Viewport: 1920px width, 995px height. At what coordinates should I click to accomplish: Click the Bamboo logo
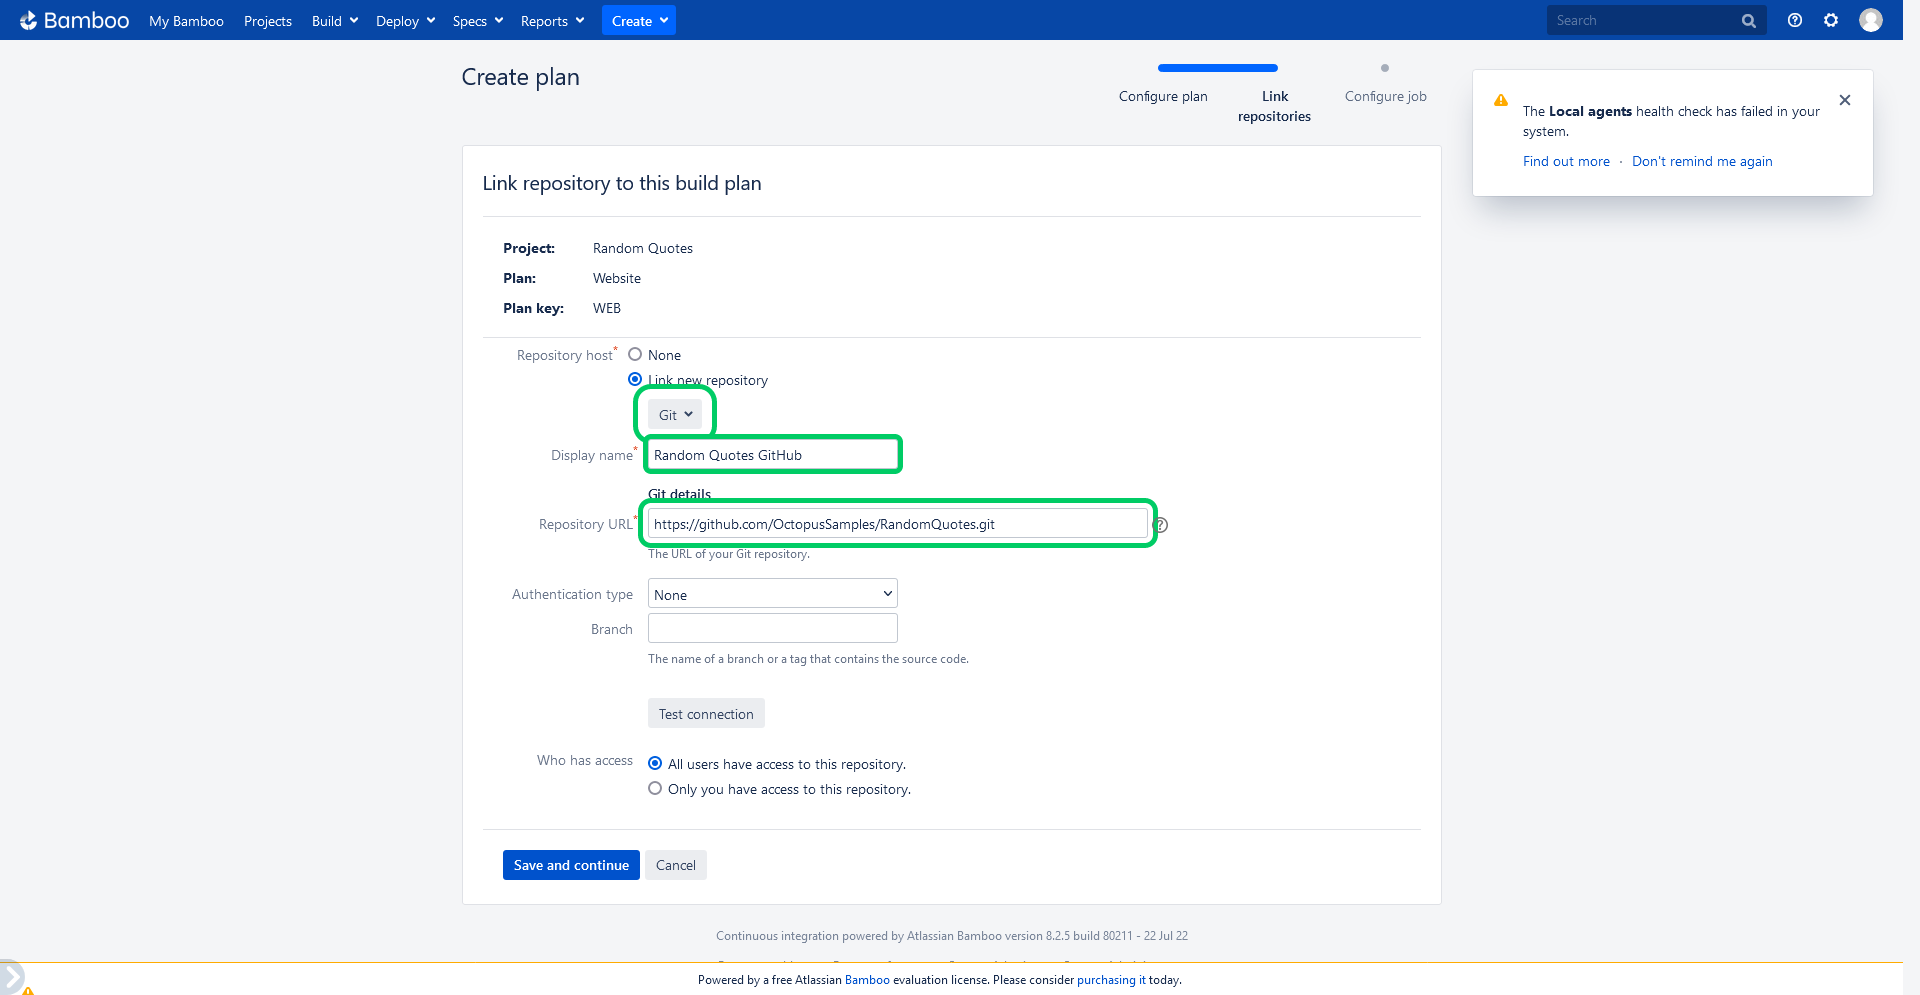pos(74,20)
